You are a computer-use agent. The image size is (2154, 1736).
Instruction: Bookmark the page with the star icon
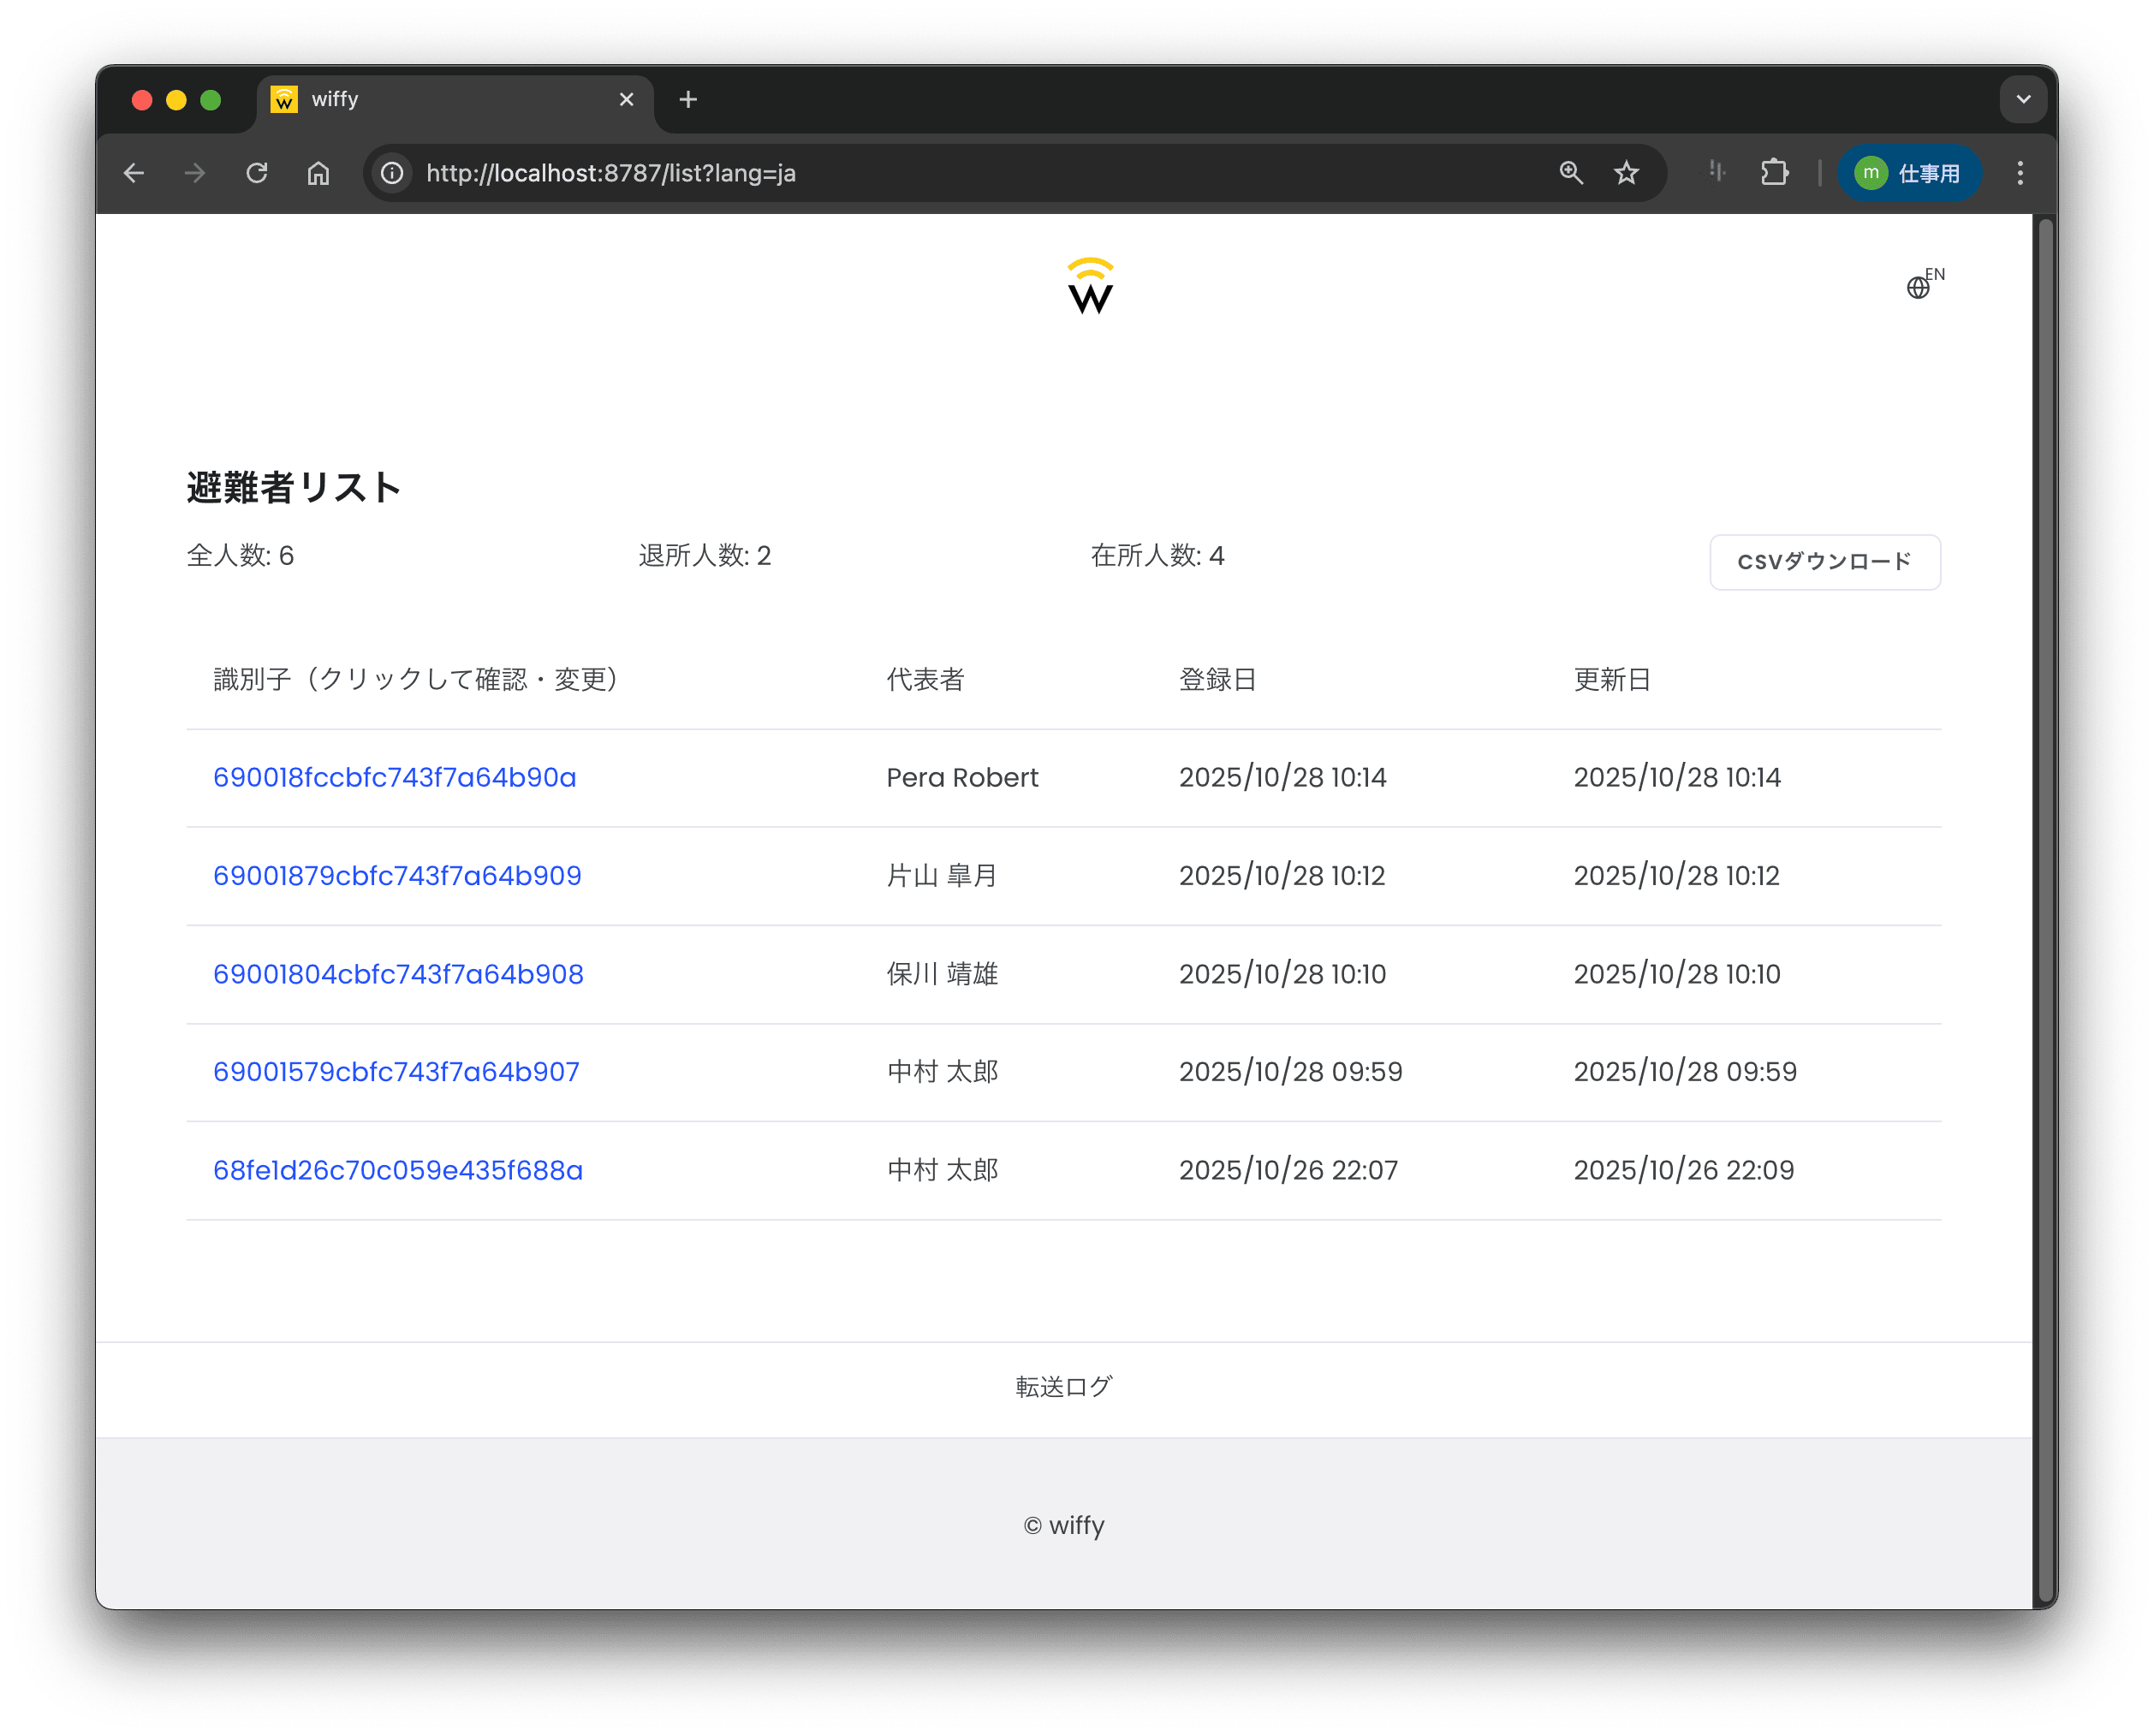pyautogui.click(x=1626, y=173)
